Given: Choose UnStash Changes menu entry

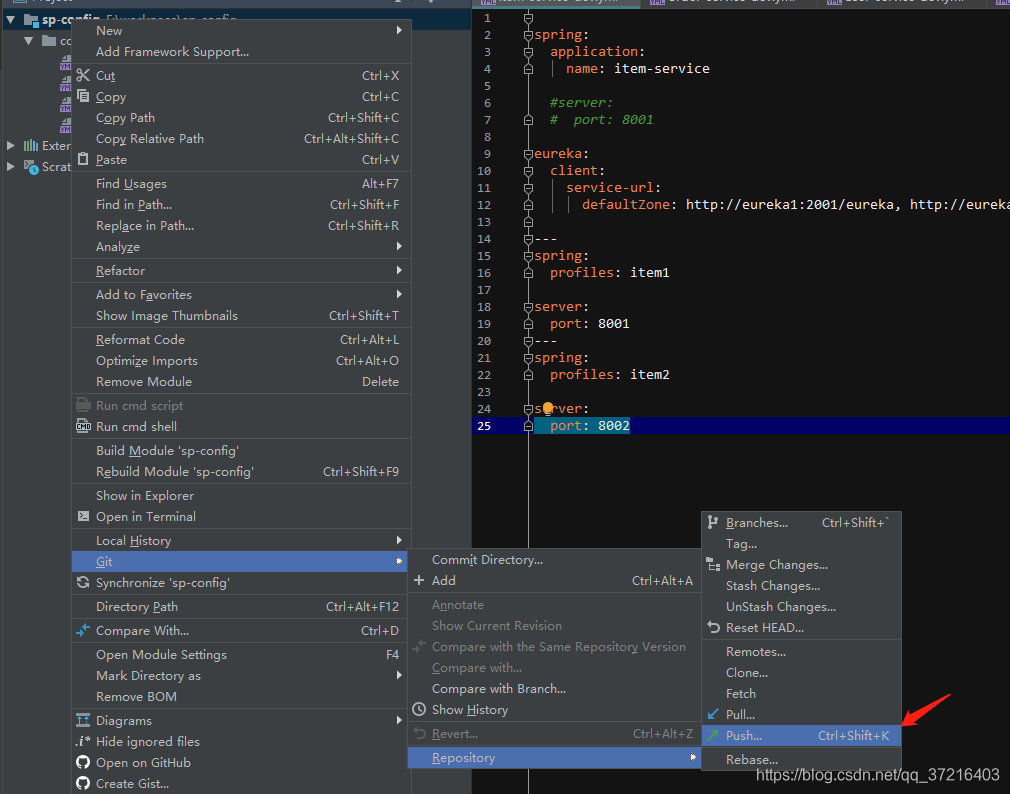Looking at the screenshot, I should [x=801, y=607].
